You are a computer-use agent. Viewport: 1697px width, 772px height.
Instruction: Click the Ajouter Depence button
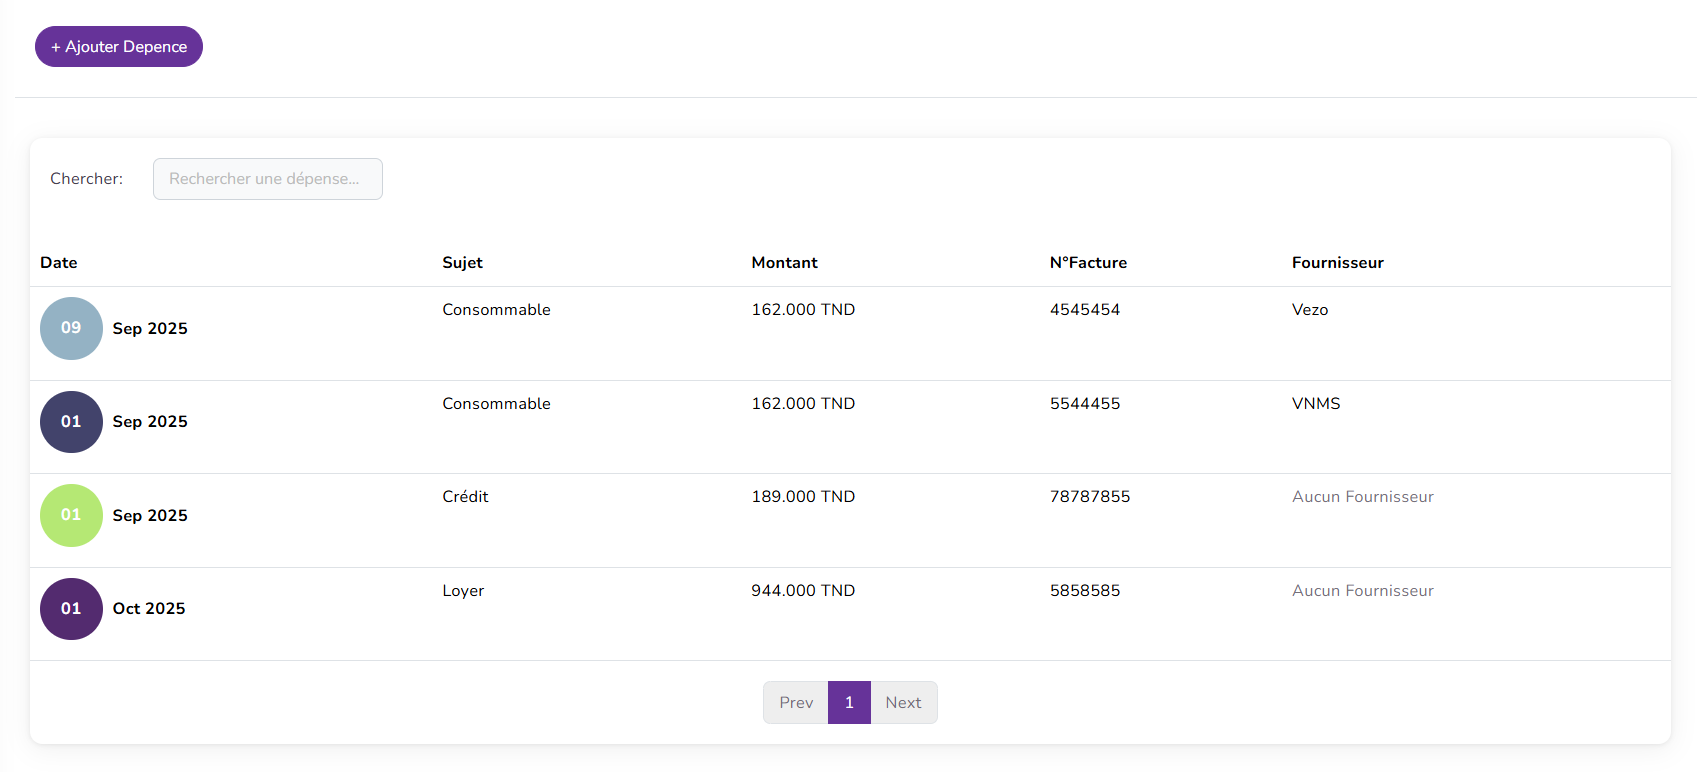coord(119,47)
